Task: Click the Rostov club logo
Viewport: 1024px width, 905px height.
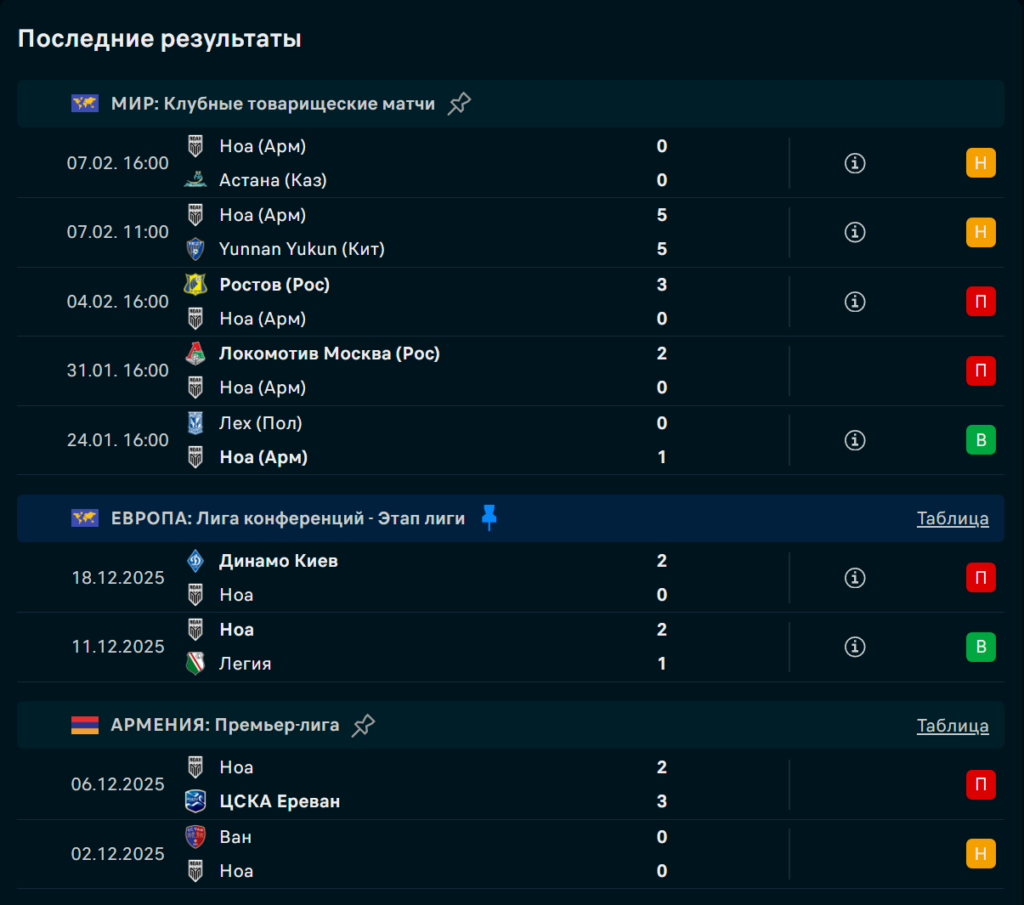Action: point(195,285)
